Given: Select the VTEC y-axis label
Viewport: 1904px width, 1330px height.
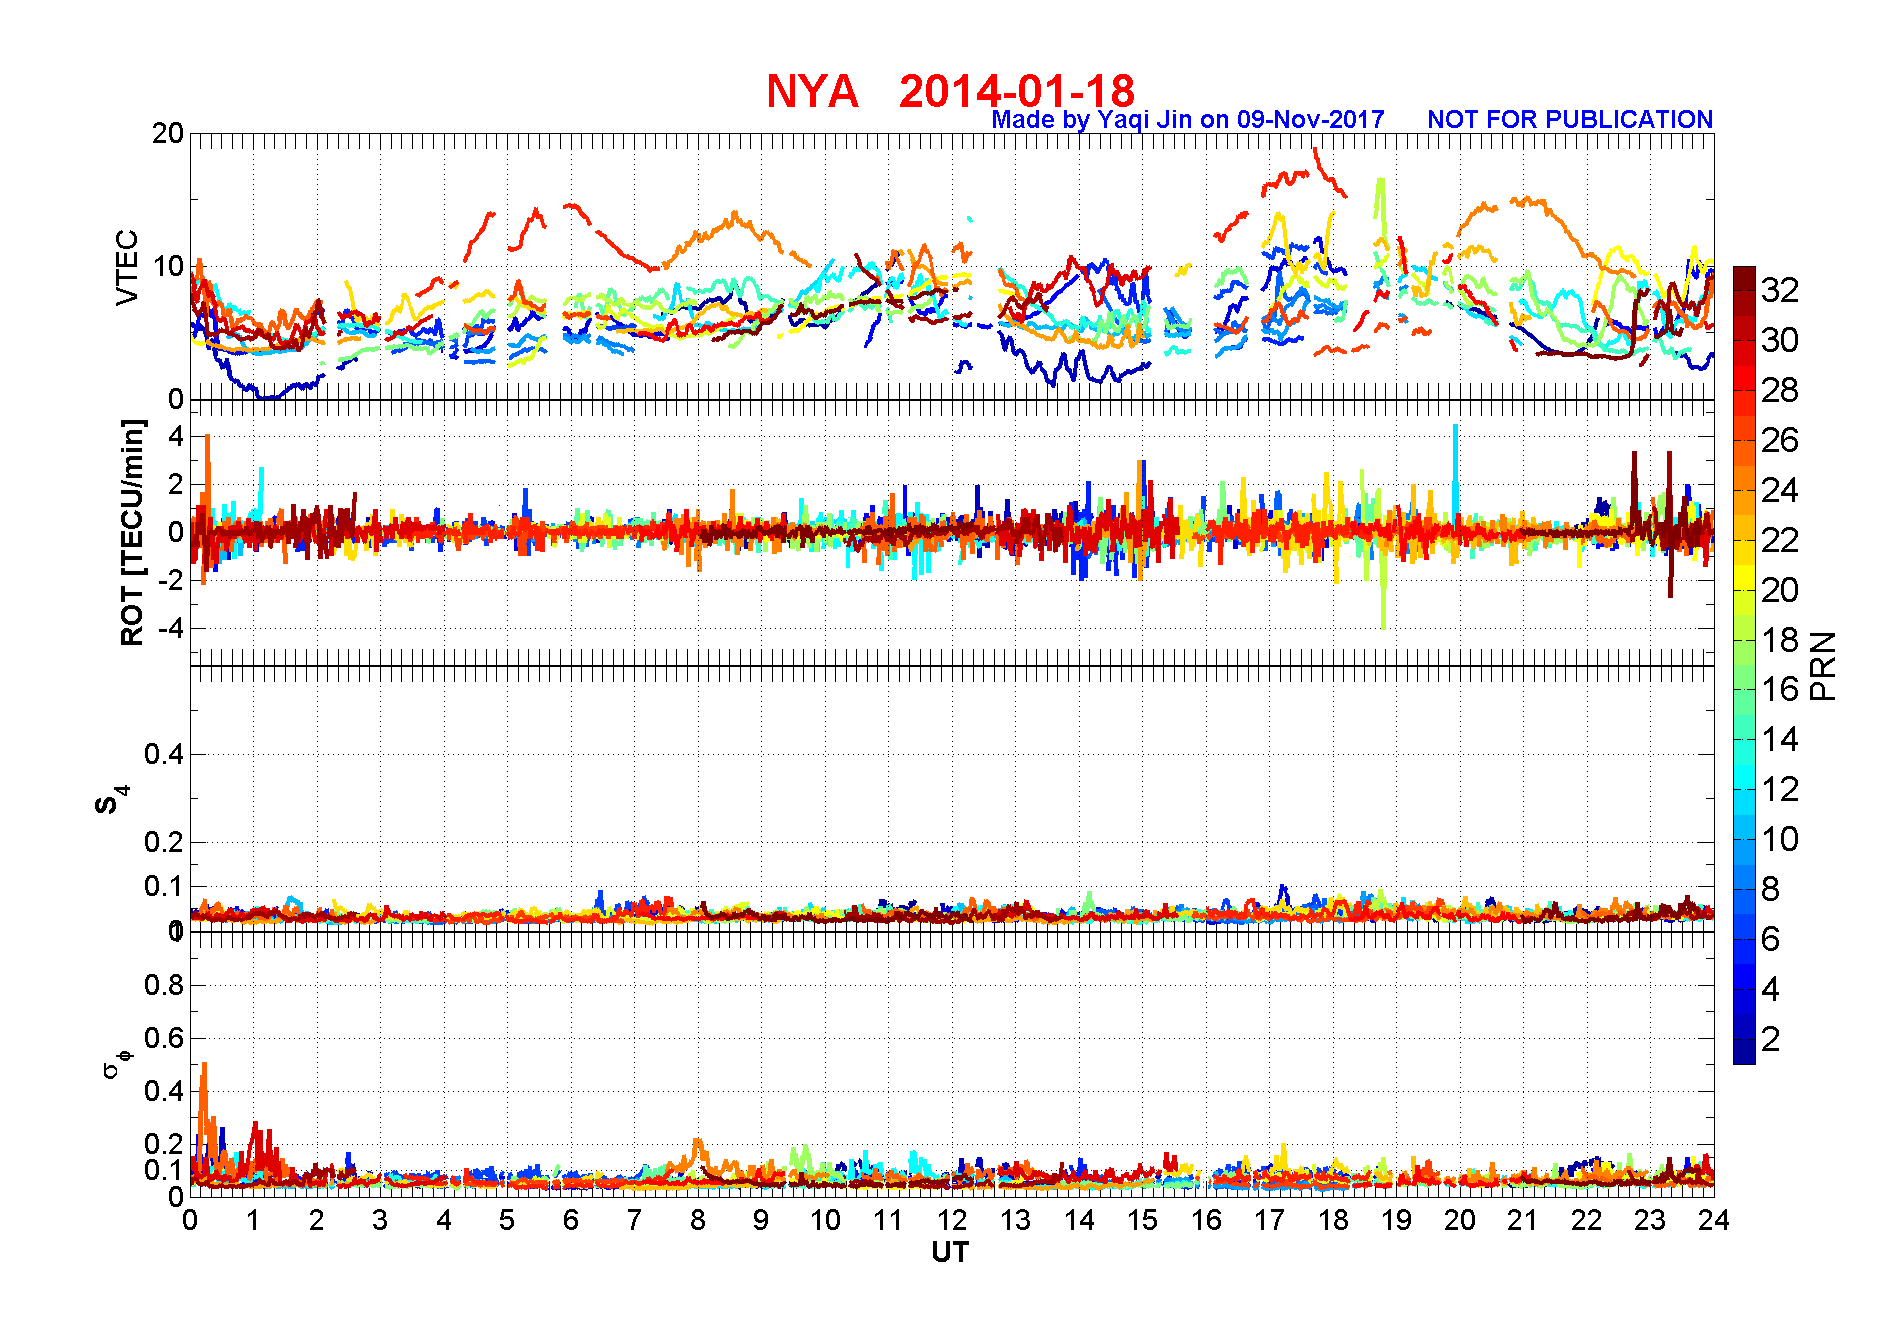Looking at the screenshot, I should pyautogui.click(x=127, y=268).
